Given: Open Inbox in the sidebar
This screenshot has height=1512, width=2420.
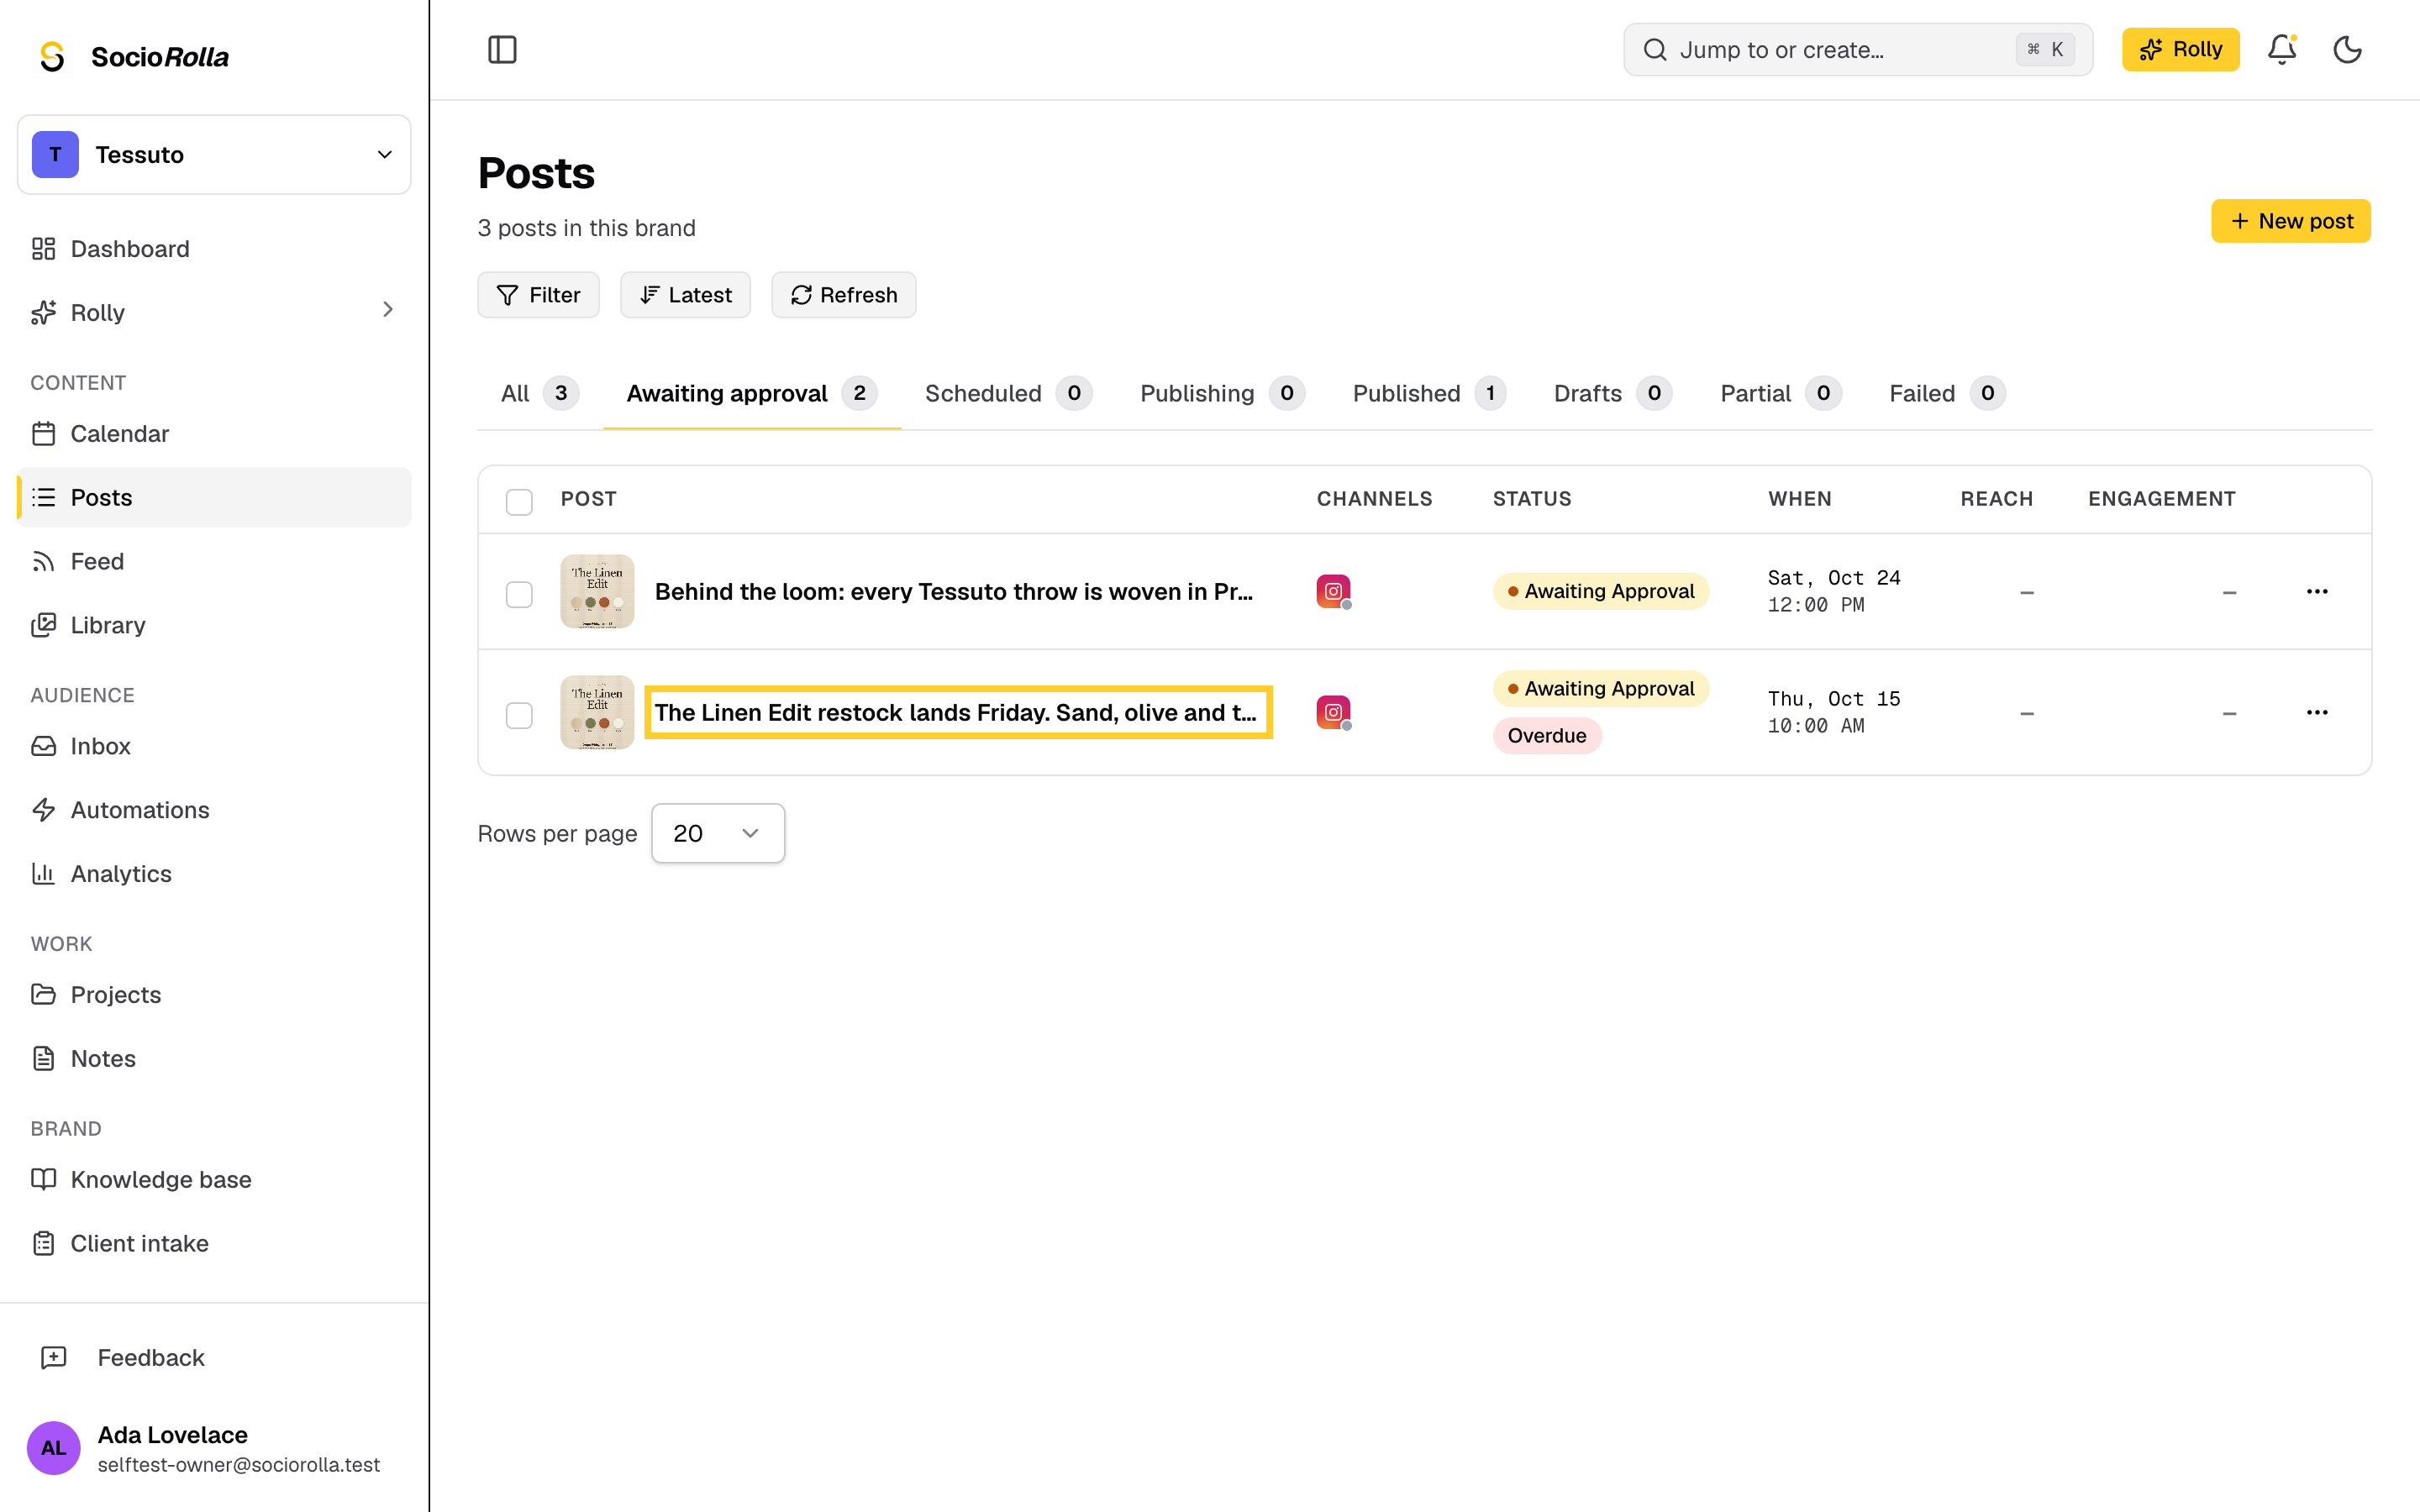Looking at the screenshot, I should coord(214,746).
